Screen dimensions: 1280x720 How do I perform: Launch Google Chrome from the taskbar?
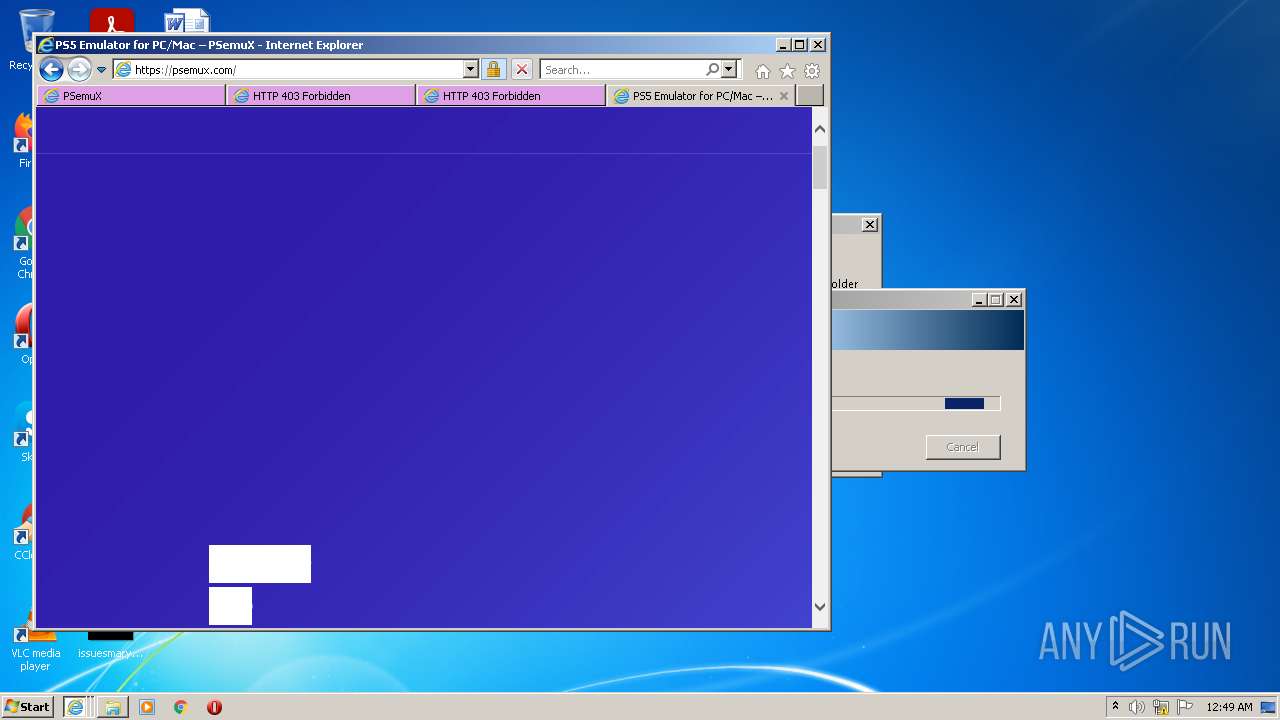(x=180, y=707)
